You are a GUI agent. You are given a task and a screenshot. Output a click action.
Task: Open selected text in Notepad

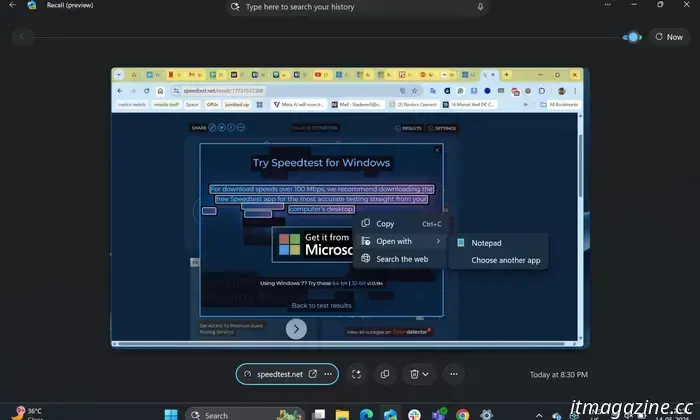[x=499, y=243]
